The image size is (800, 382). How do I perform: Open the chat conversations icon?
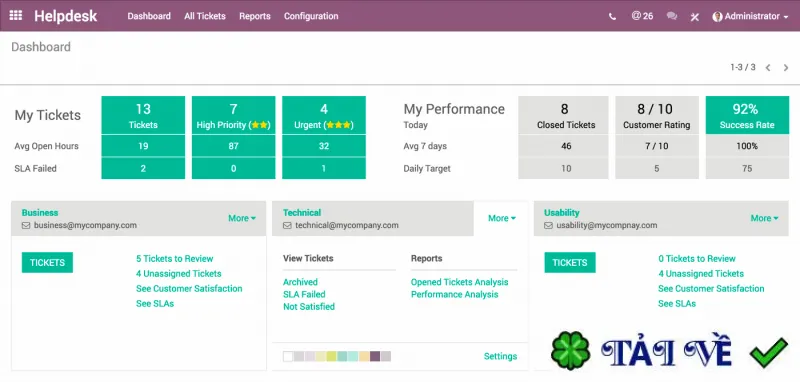pos(672,16)
